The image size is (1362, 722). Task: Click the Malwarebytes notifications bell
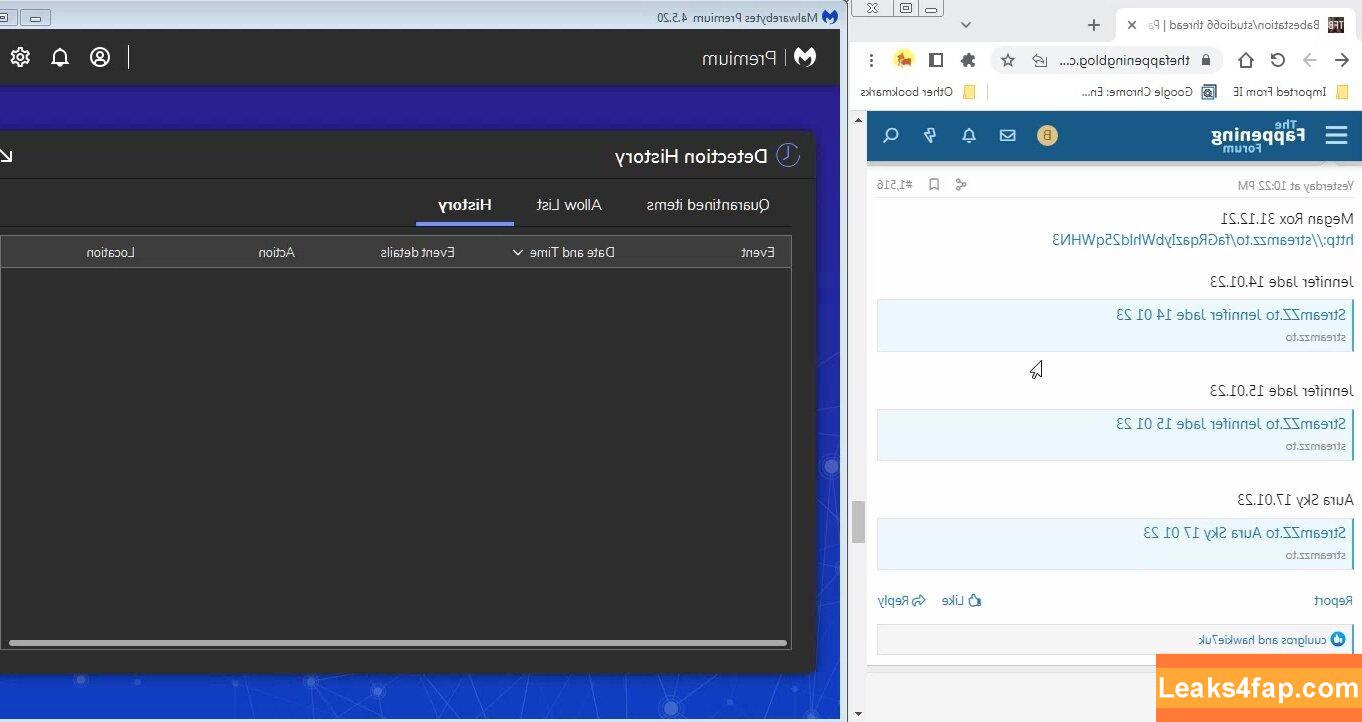[x=60, y=57]
